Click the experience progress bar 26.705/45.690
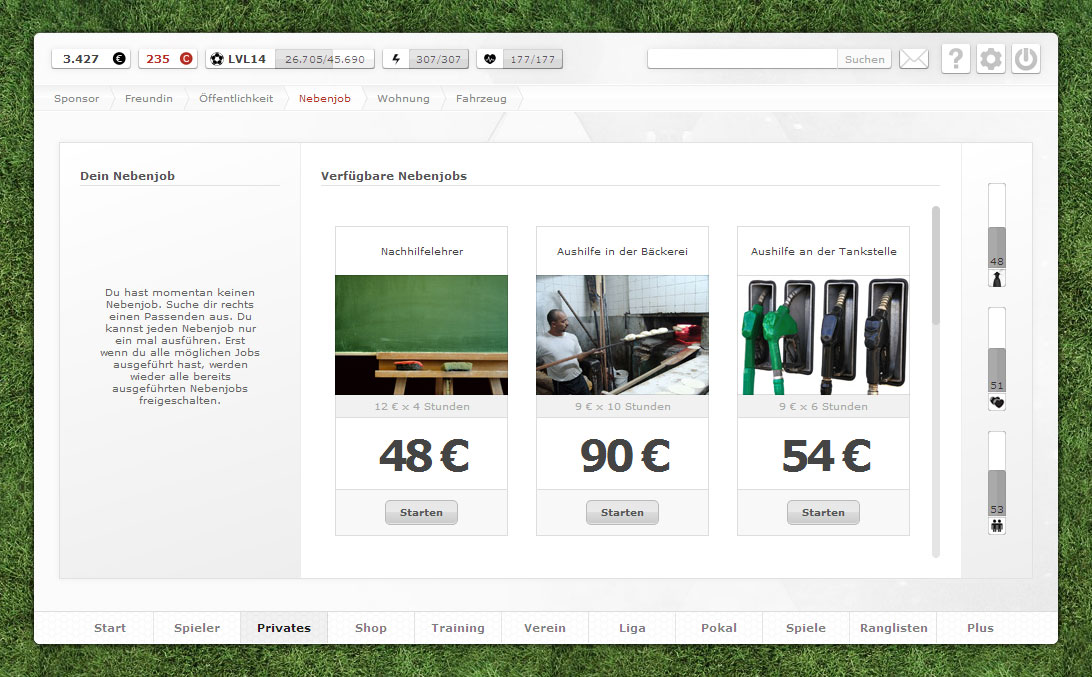This screenshot has width=1092, height=677. click(x=325, y=59)
